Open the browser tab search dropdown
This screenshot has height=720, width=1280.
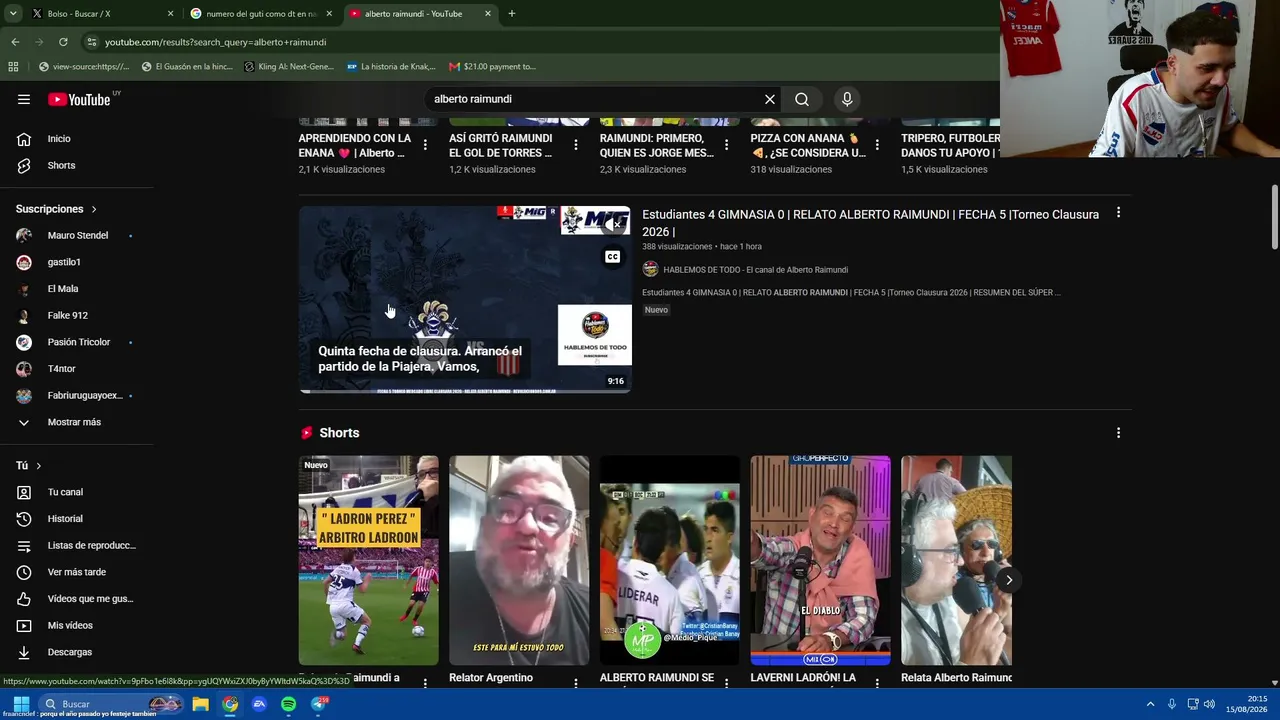13,14
